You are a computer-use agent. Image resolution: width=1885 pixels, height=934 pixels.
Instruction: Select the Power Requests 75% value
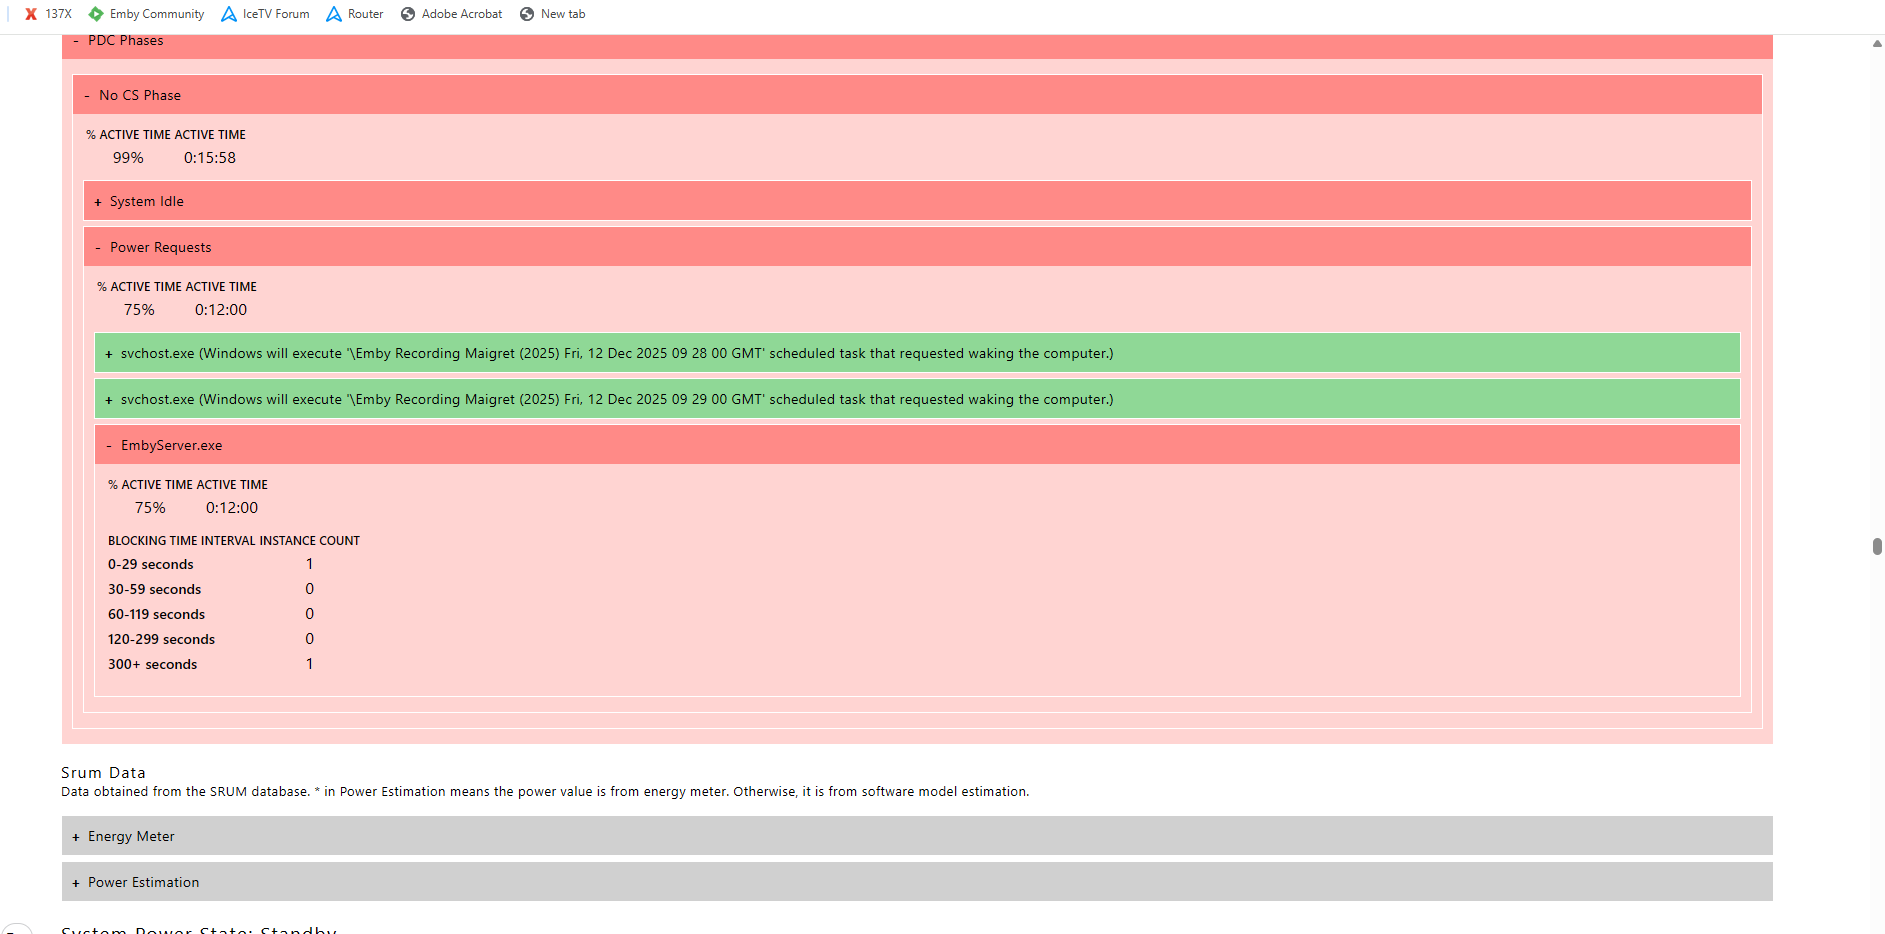click(139, 310)
